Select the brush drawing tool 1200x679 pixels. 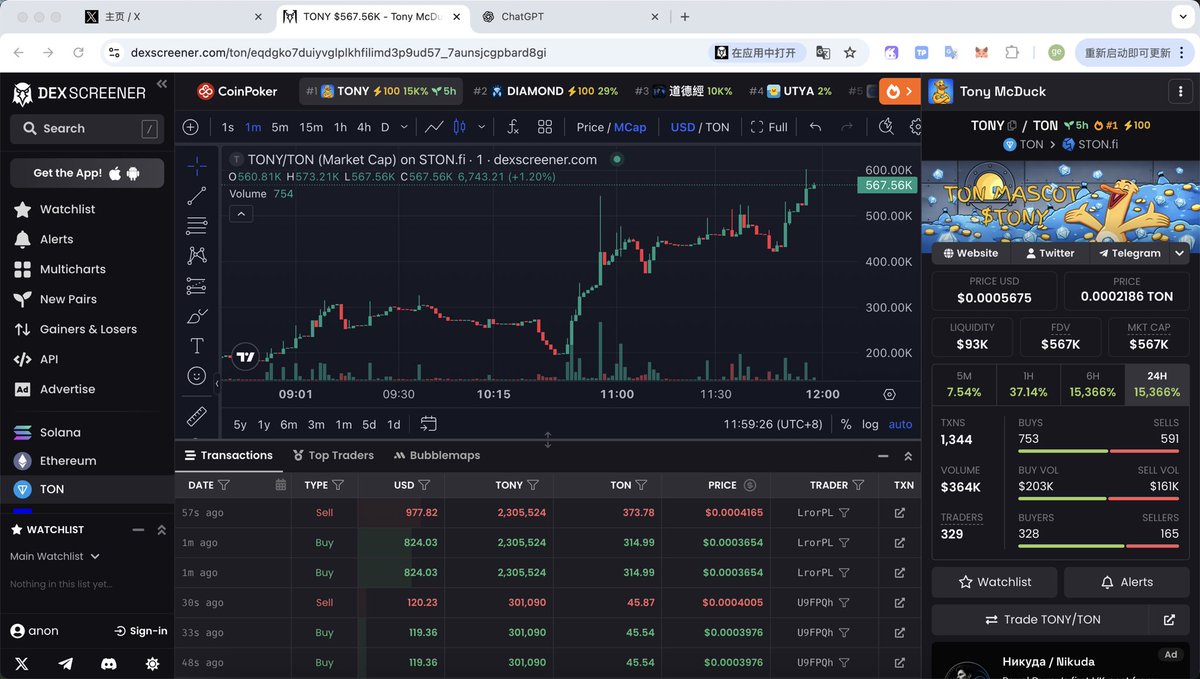pyautogui.click(x=197, y=316)
